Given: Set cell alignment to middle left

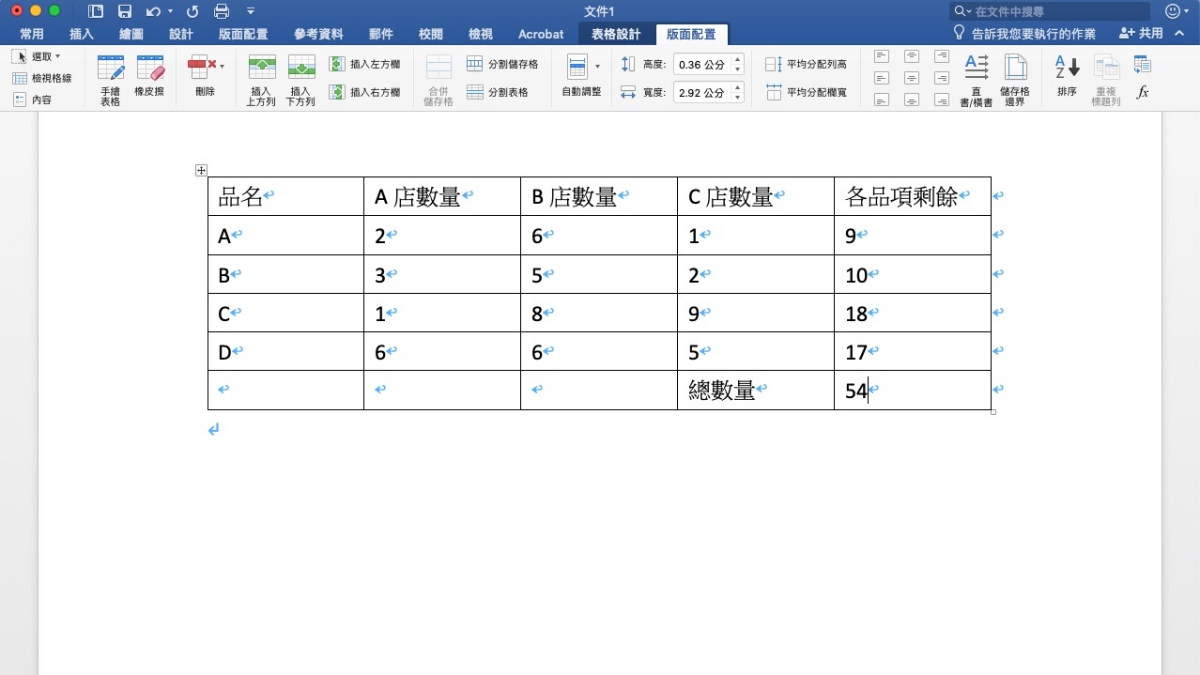Looking at the screenshot, I should [x=881, y=78].
